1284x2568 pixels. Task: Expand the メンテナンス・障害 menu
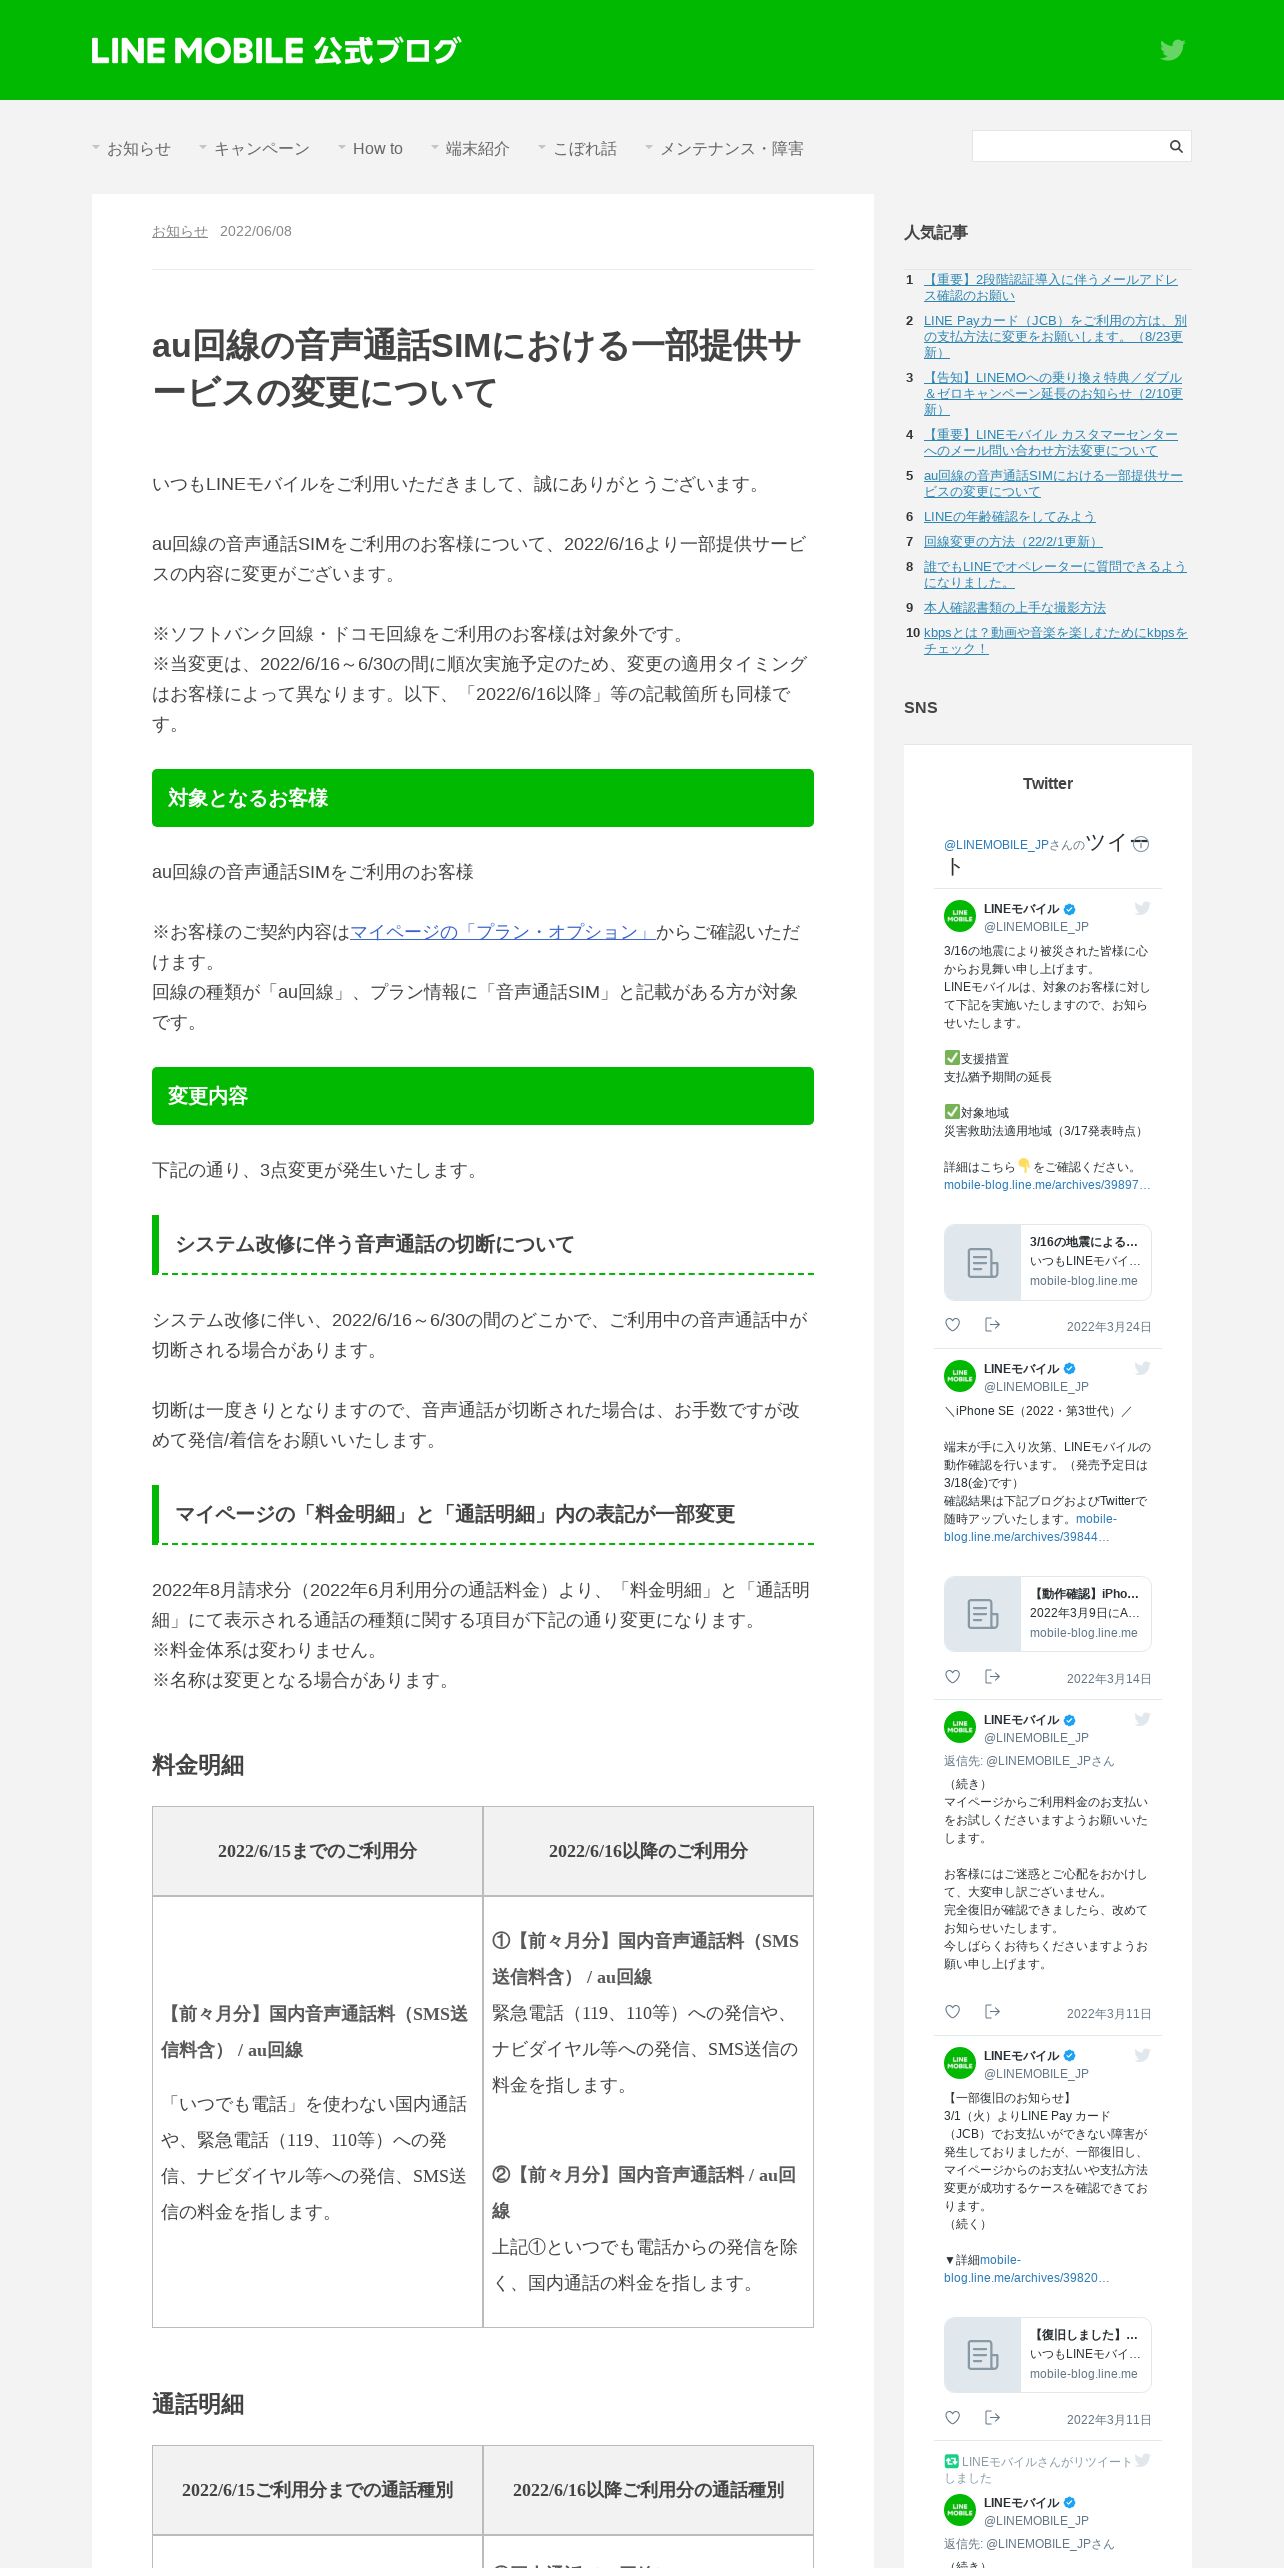(x=725, y=148)
